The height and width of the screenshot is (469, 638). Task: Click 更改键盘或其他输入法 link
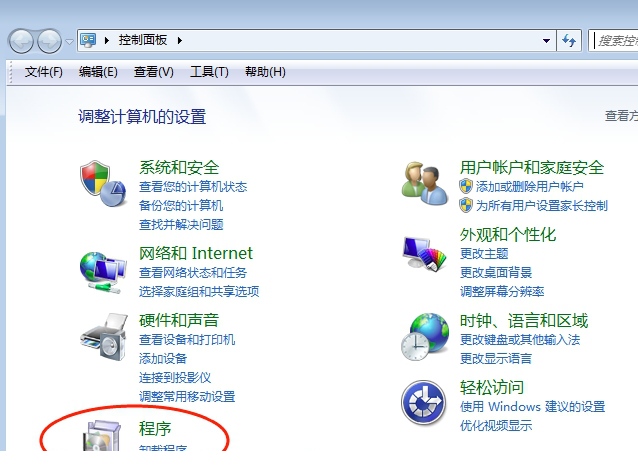(x=520, y=340)
